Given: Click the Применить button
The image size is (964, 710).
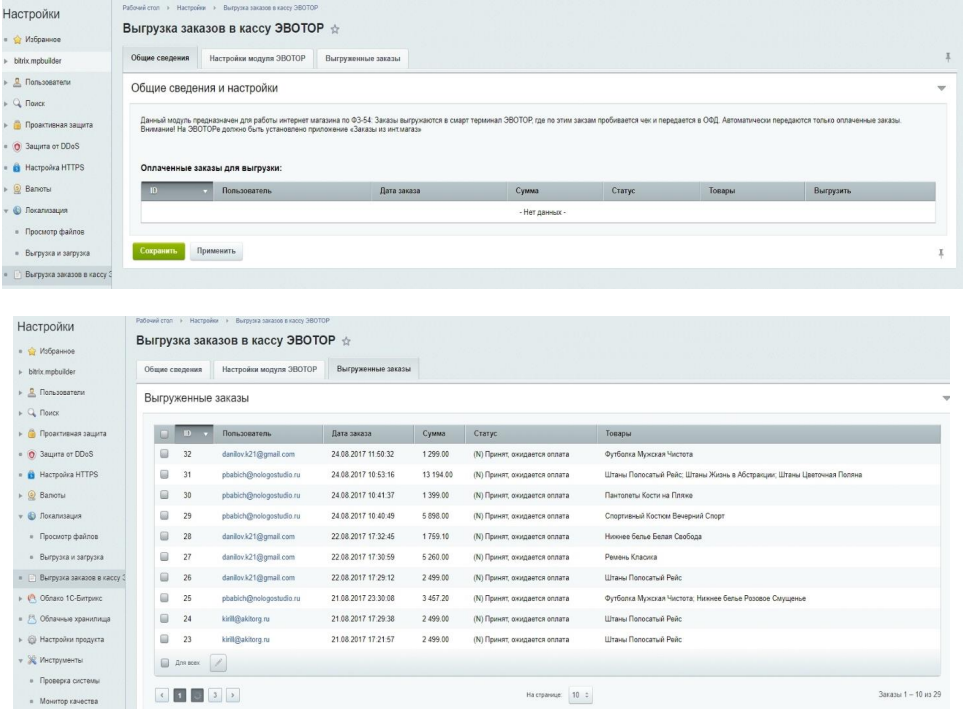Looking at the screenshot, I should click(216, 251).
